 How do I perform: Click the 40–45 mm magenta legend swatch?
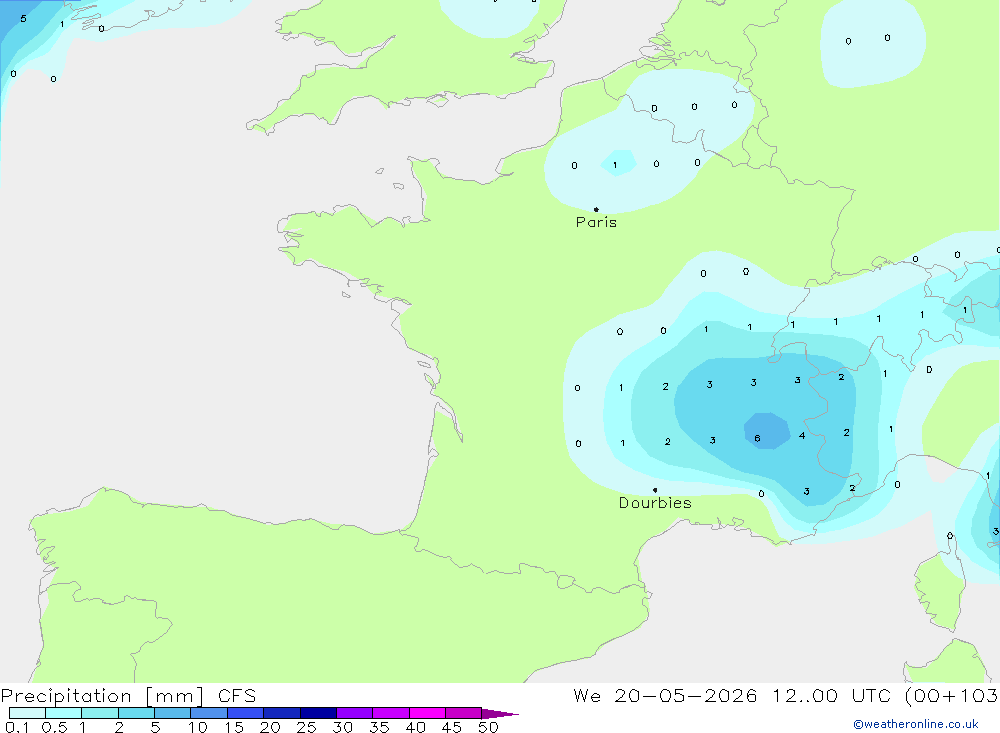click(x=427, y=713)
